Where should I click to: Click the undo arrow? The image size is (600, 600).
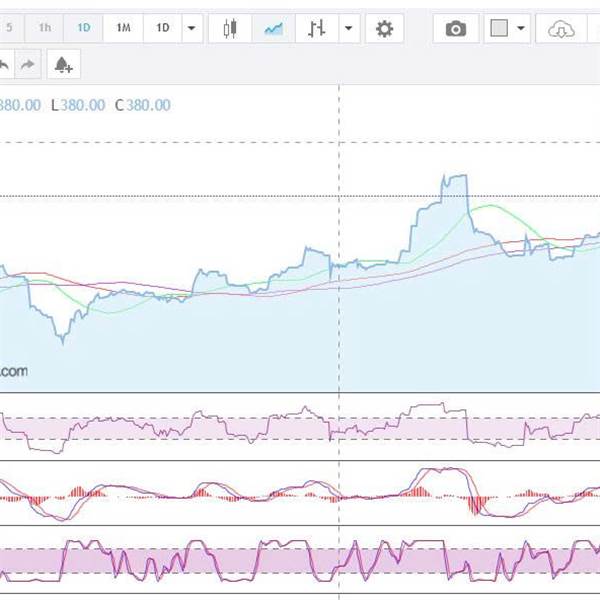click(4, 66)
